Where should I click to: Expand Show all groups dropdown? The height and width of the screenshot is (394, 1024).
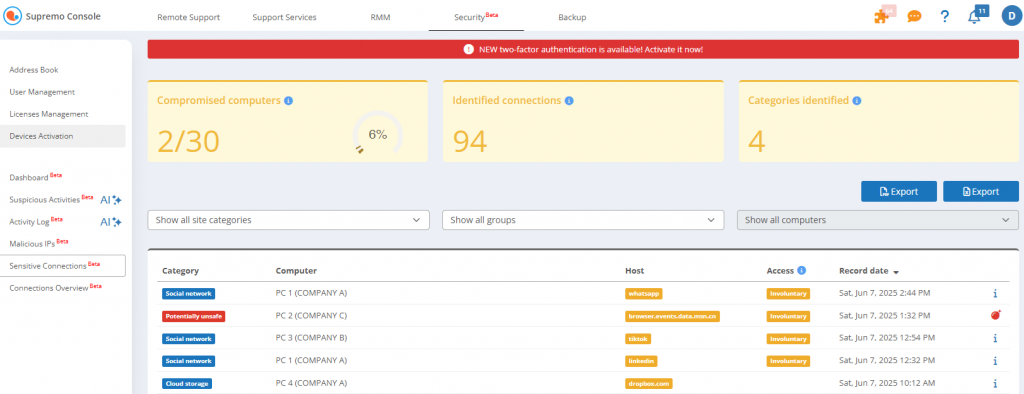tap(583, 220)
